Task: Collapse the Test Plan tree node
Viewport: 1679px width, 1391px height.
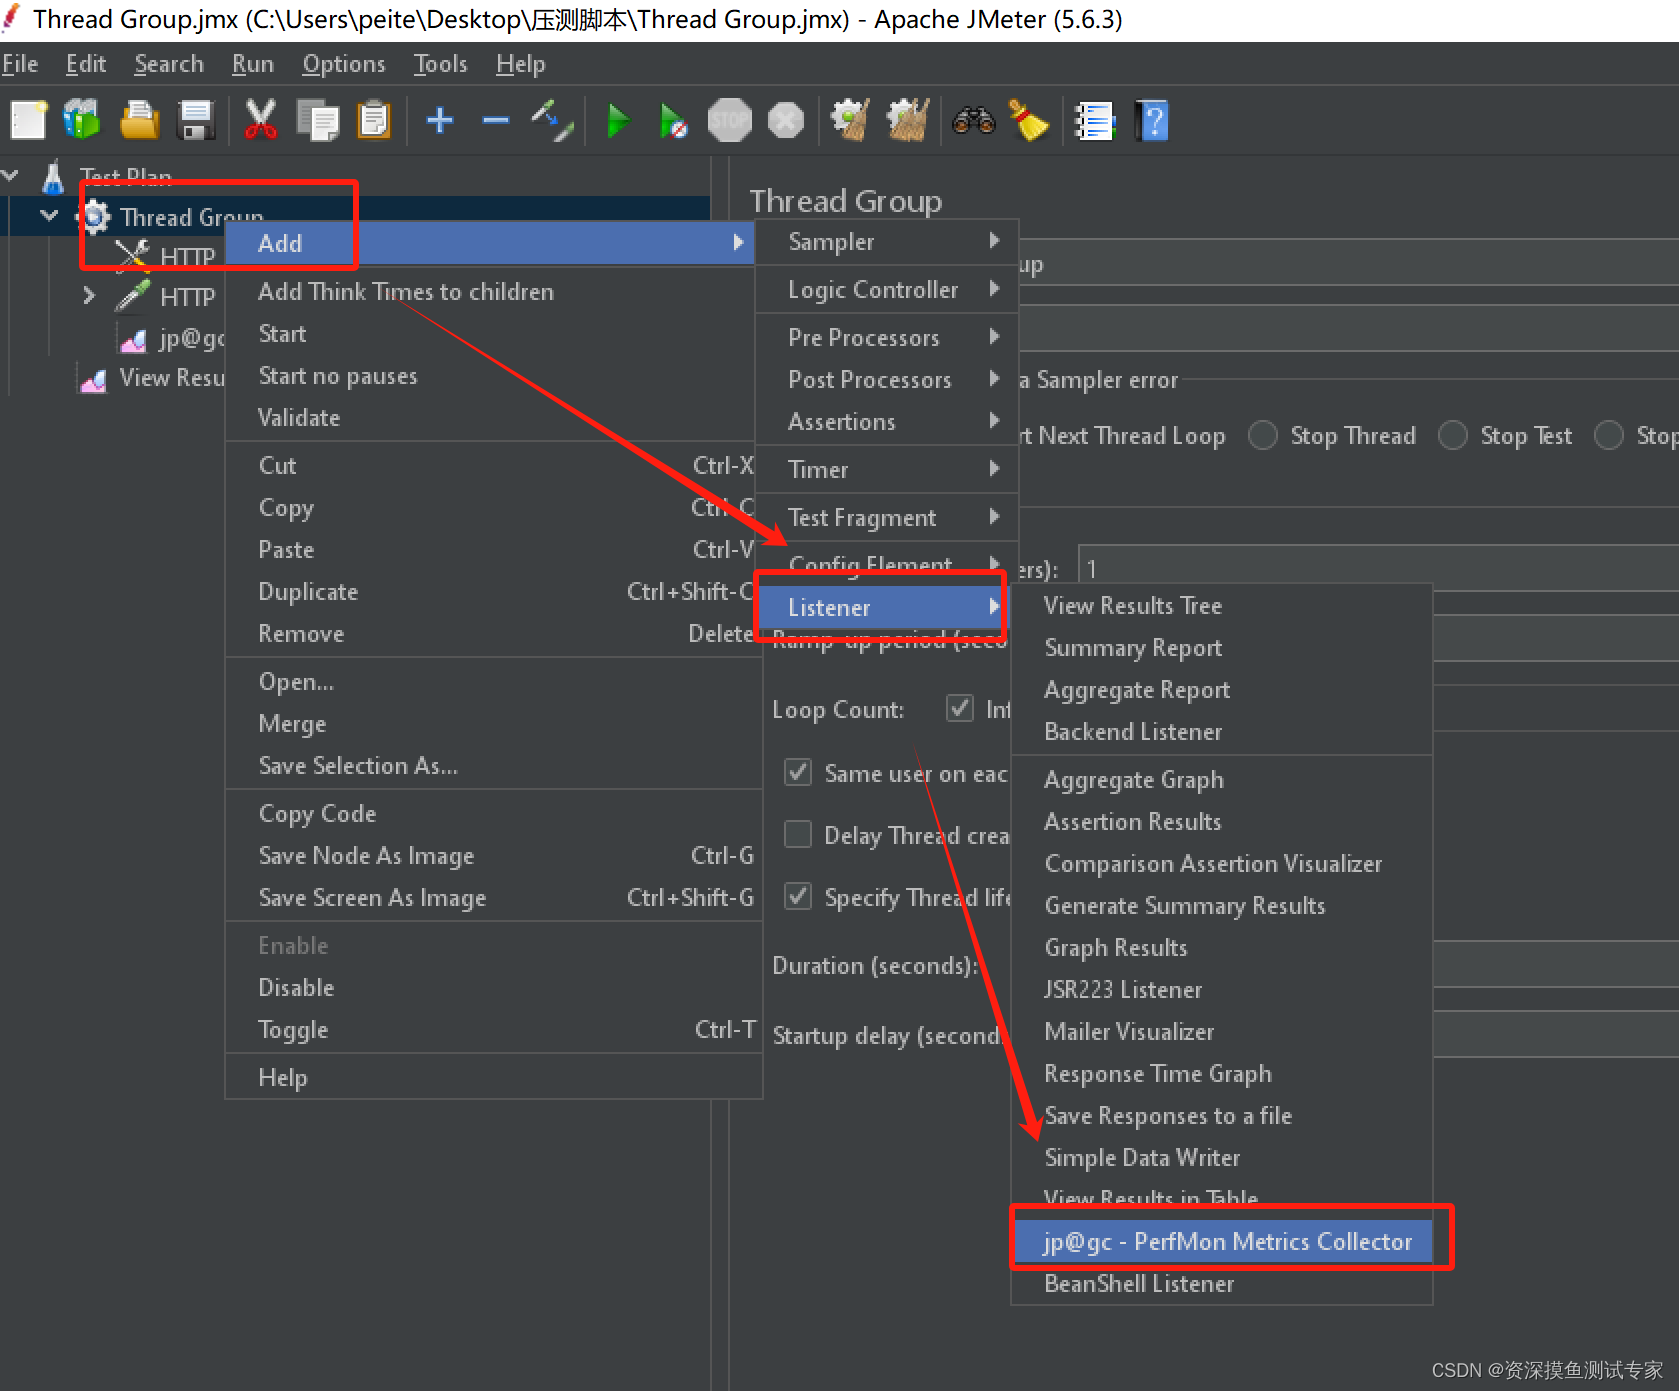Action: pos(11,176)
